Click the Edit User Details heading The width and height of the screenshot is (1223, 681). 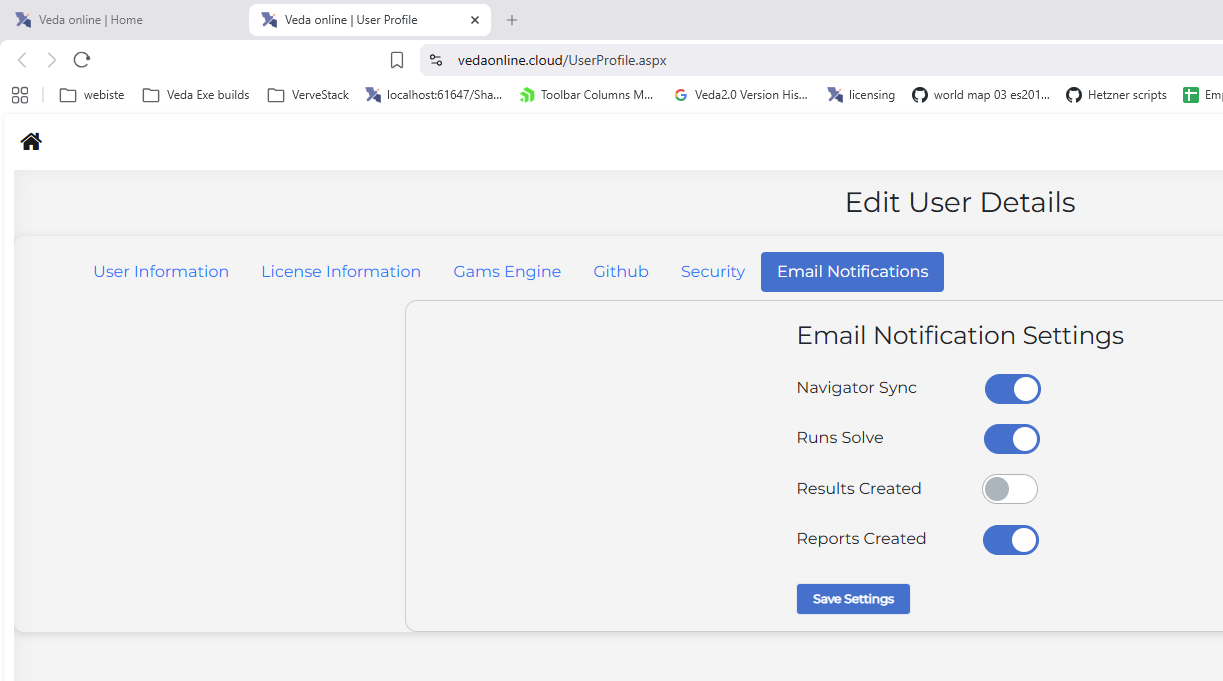click(960, 202)
